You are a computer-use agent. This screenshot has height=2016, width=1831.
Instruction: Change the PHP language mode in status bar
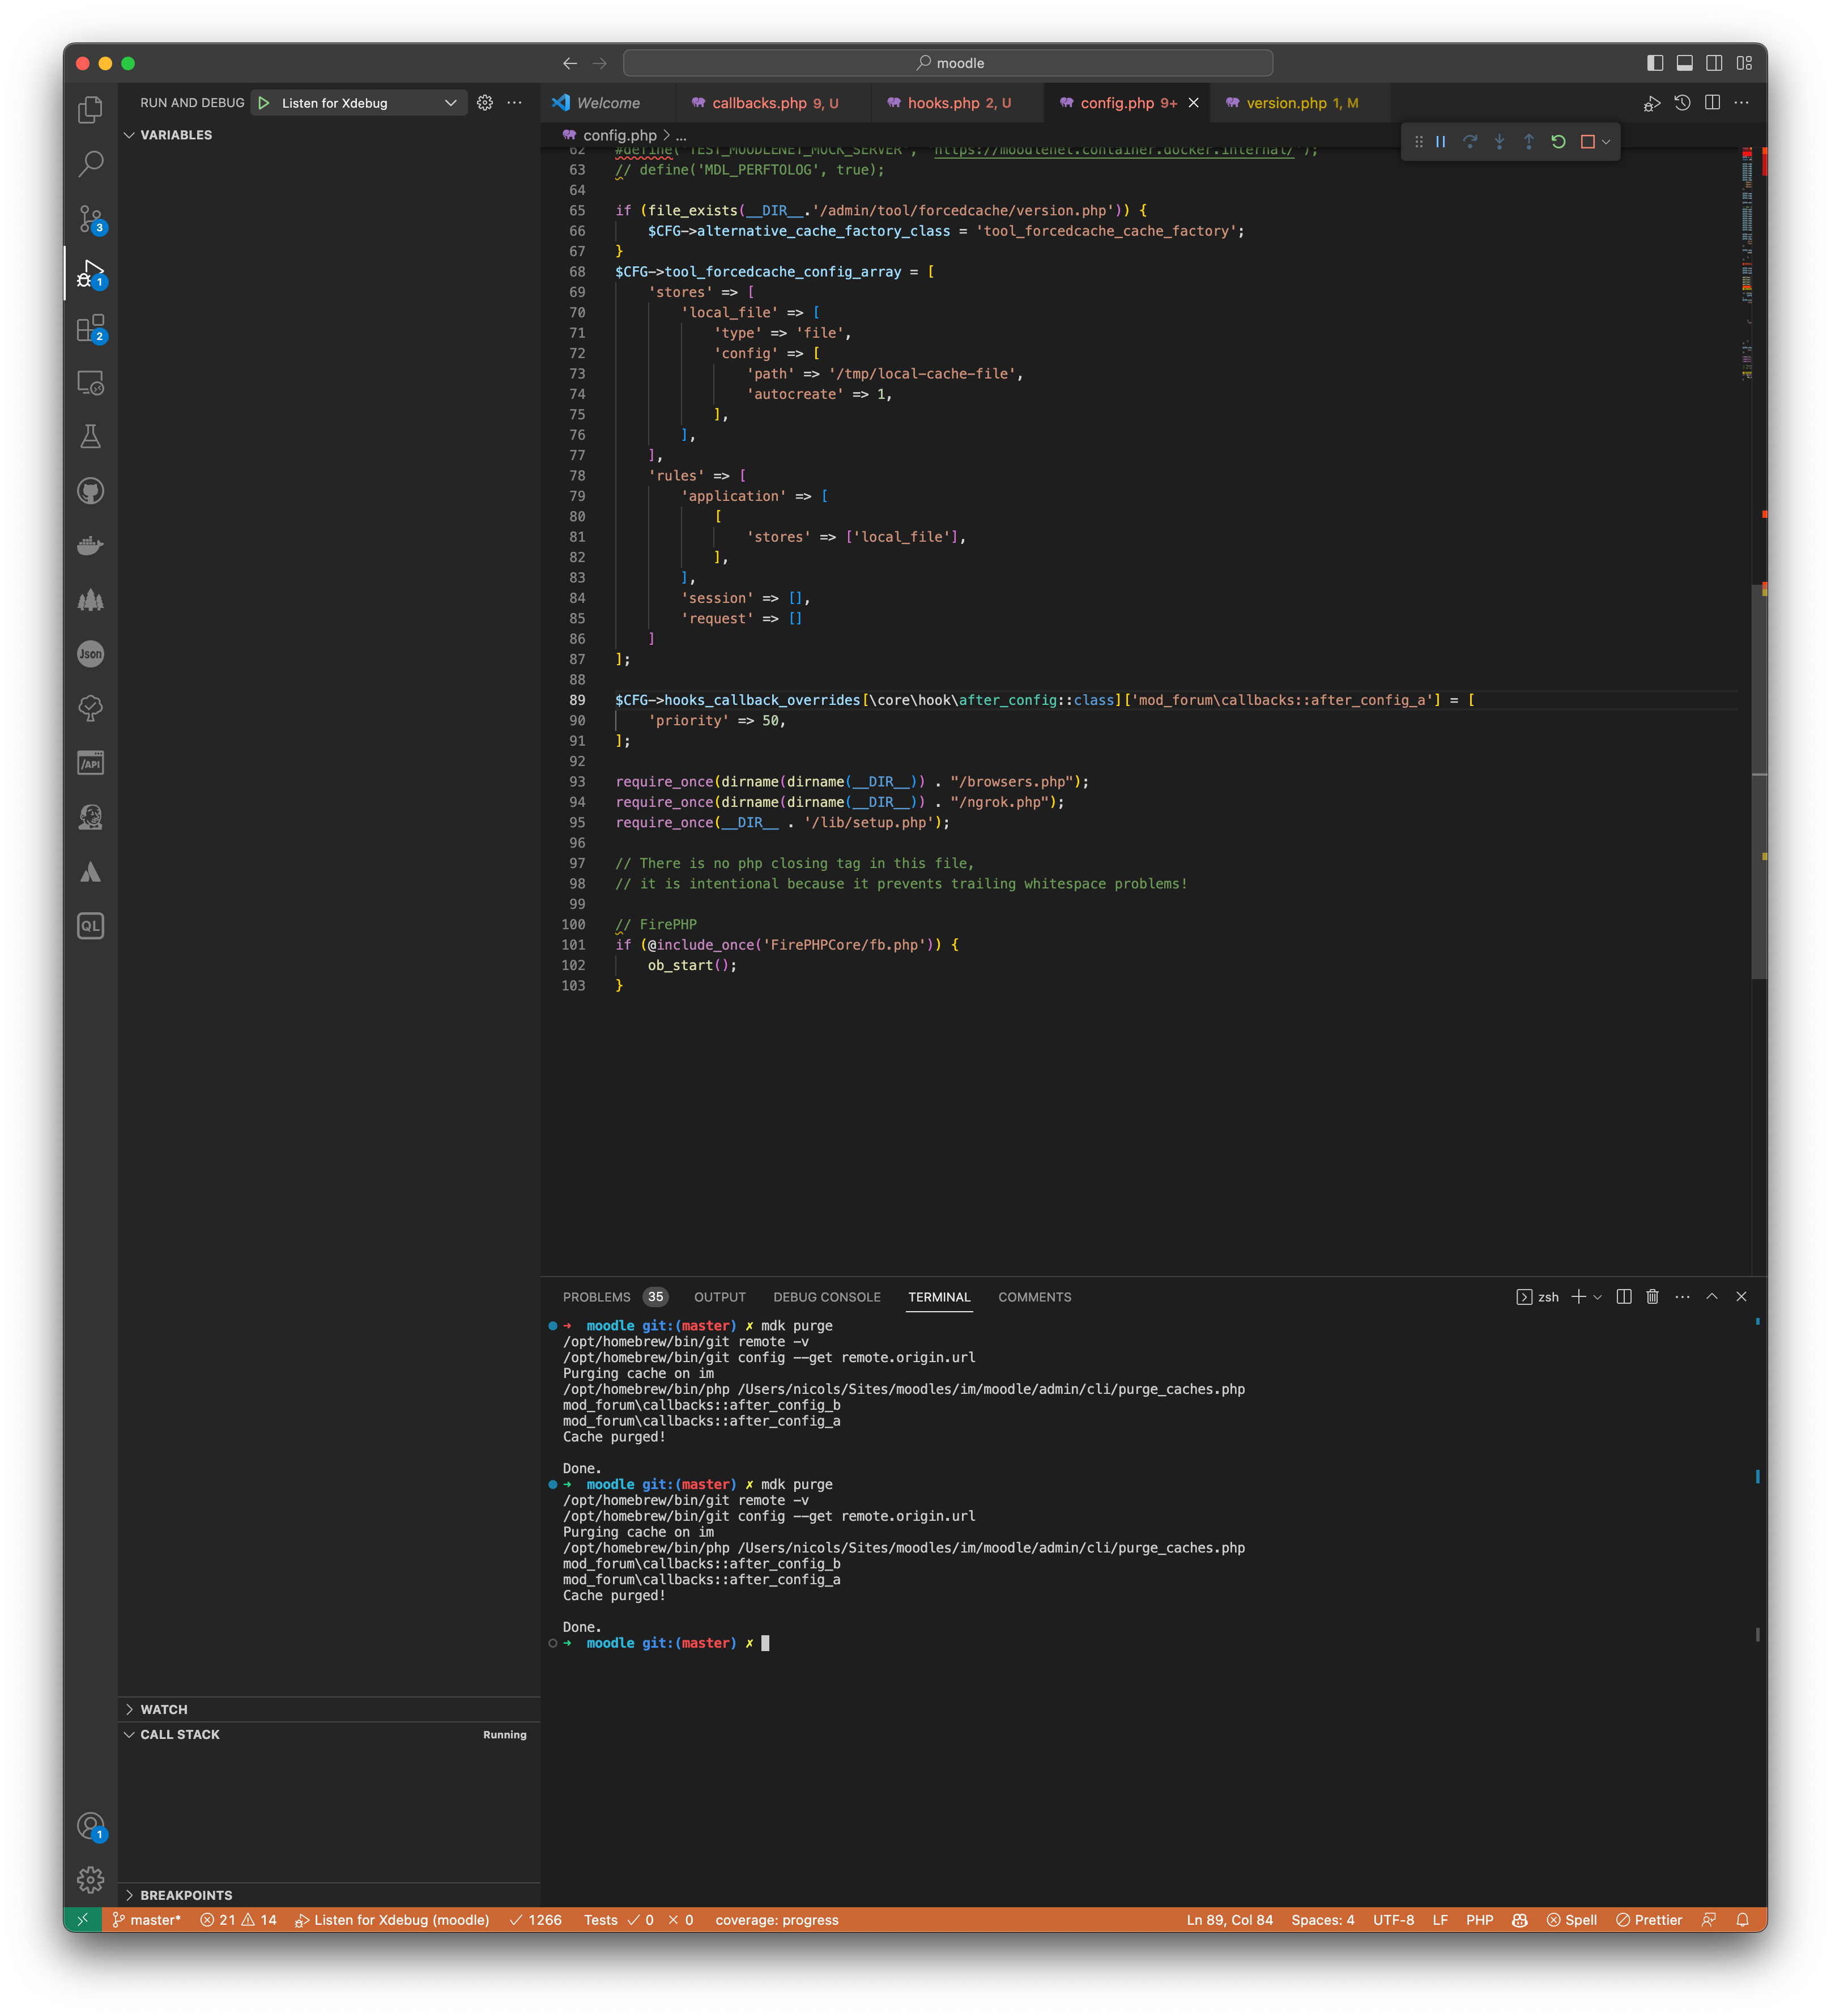coord(1480,1920)
